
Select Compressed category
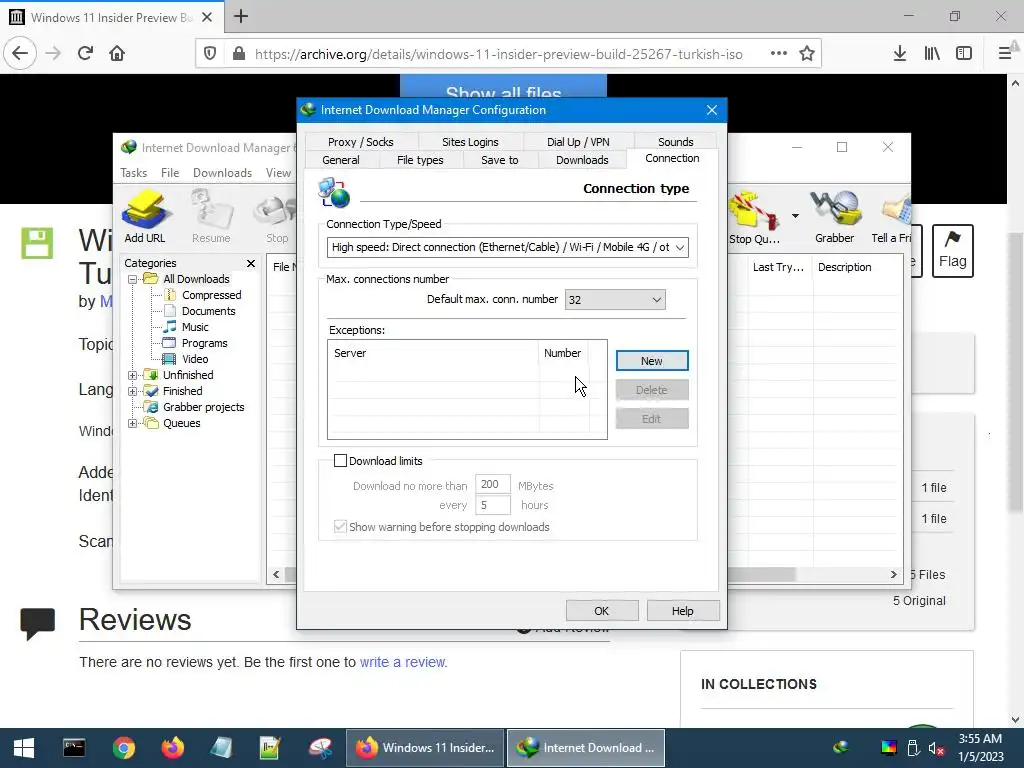[212, 295]
